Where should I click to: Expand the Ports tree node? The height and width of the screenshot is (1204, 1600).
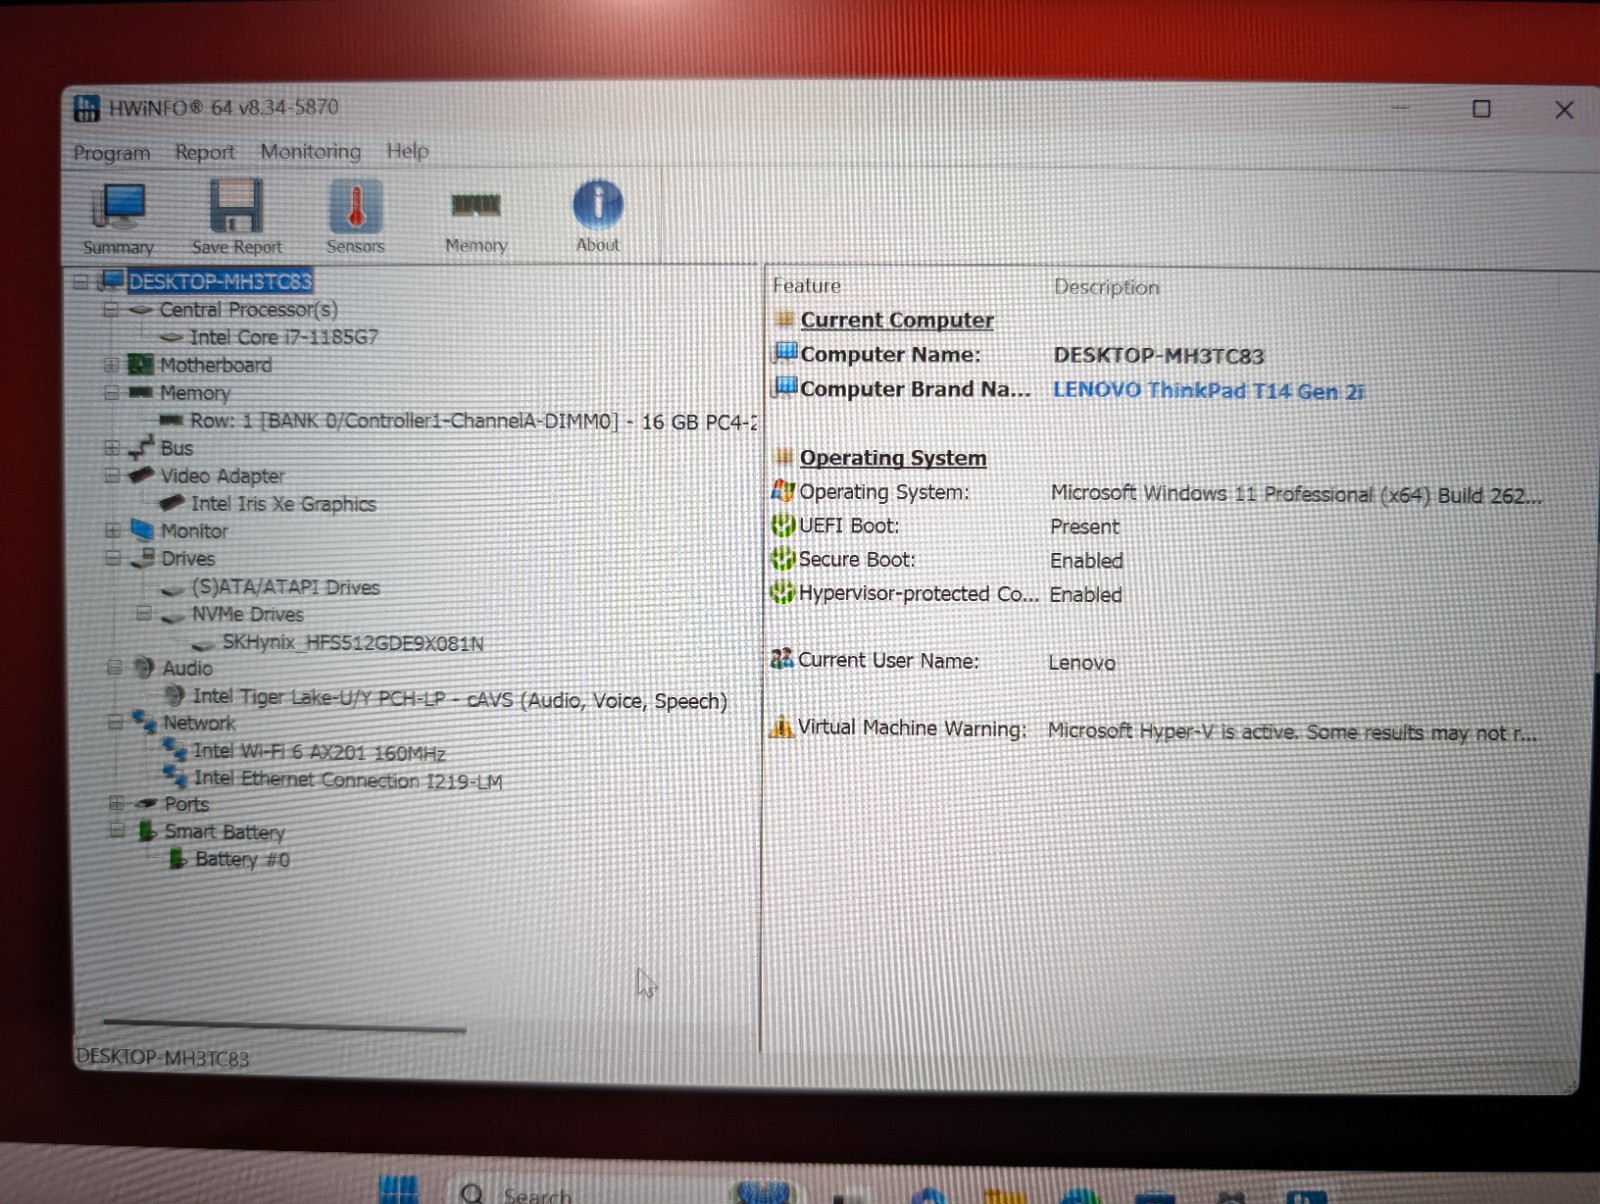116,803
